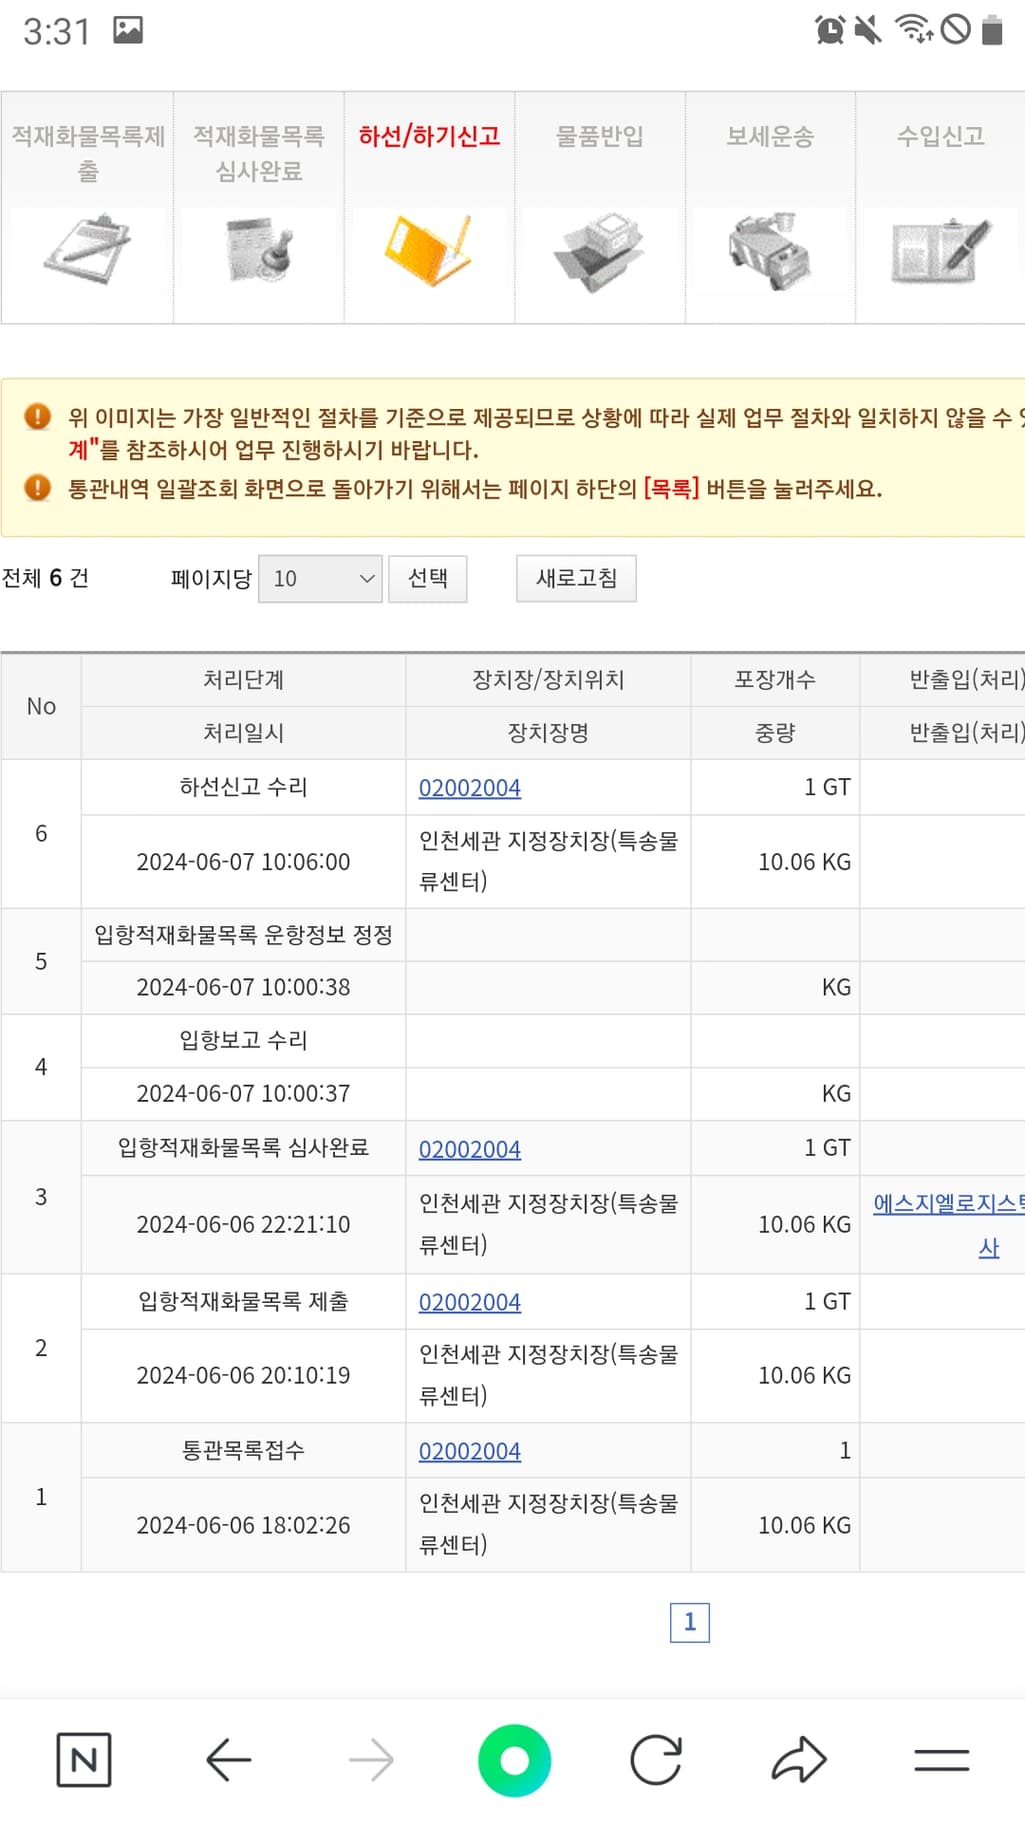Tap the image notification icon in status bar

coord(128,30)
